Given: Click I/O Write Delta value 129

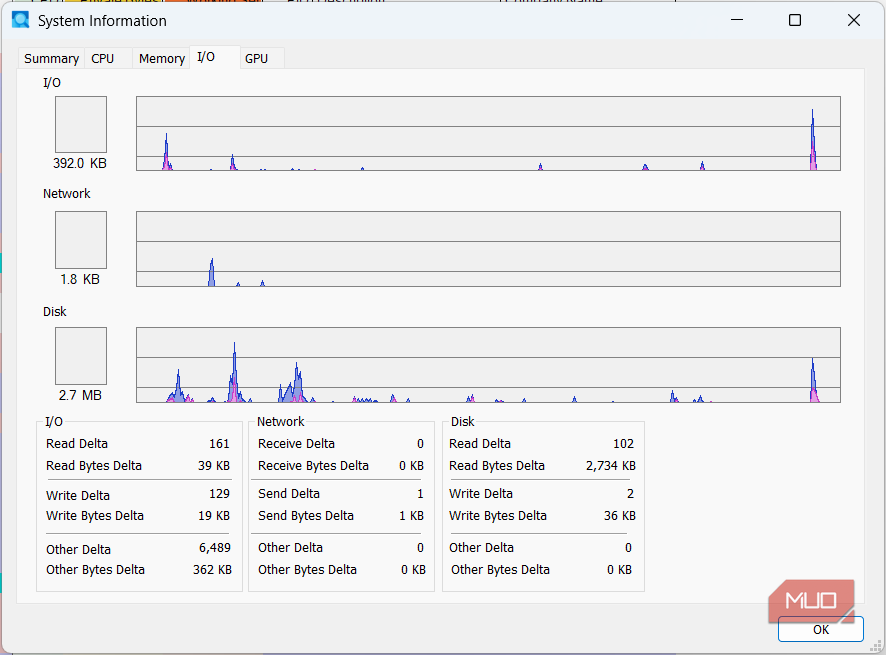Looking at the screenshot, I should (x=219, y=494).
